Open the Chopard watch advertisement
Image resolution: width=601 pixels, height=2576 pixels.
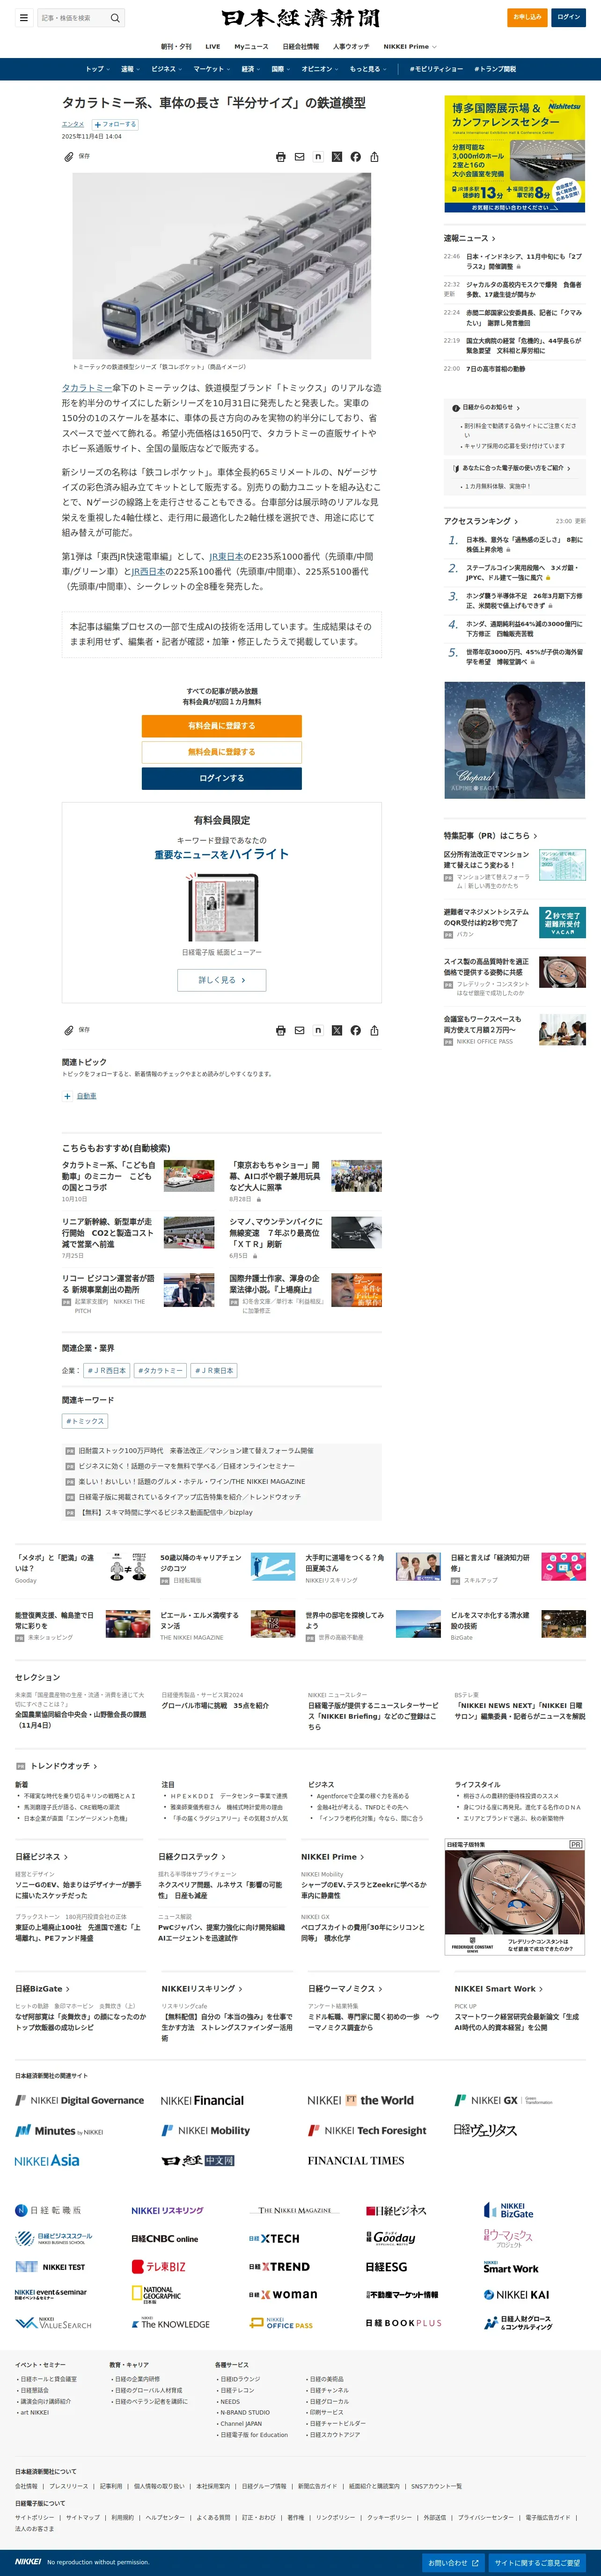514,740
